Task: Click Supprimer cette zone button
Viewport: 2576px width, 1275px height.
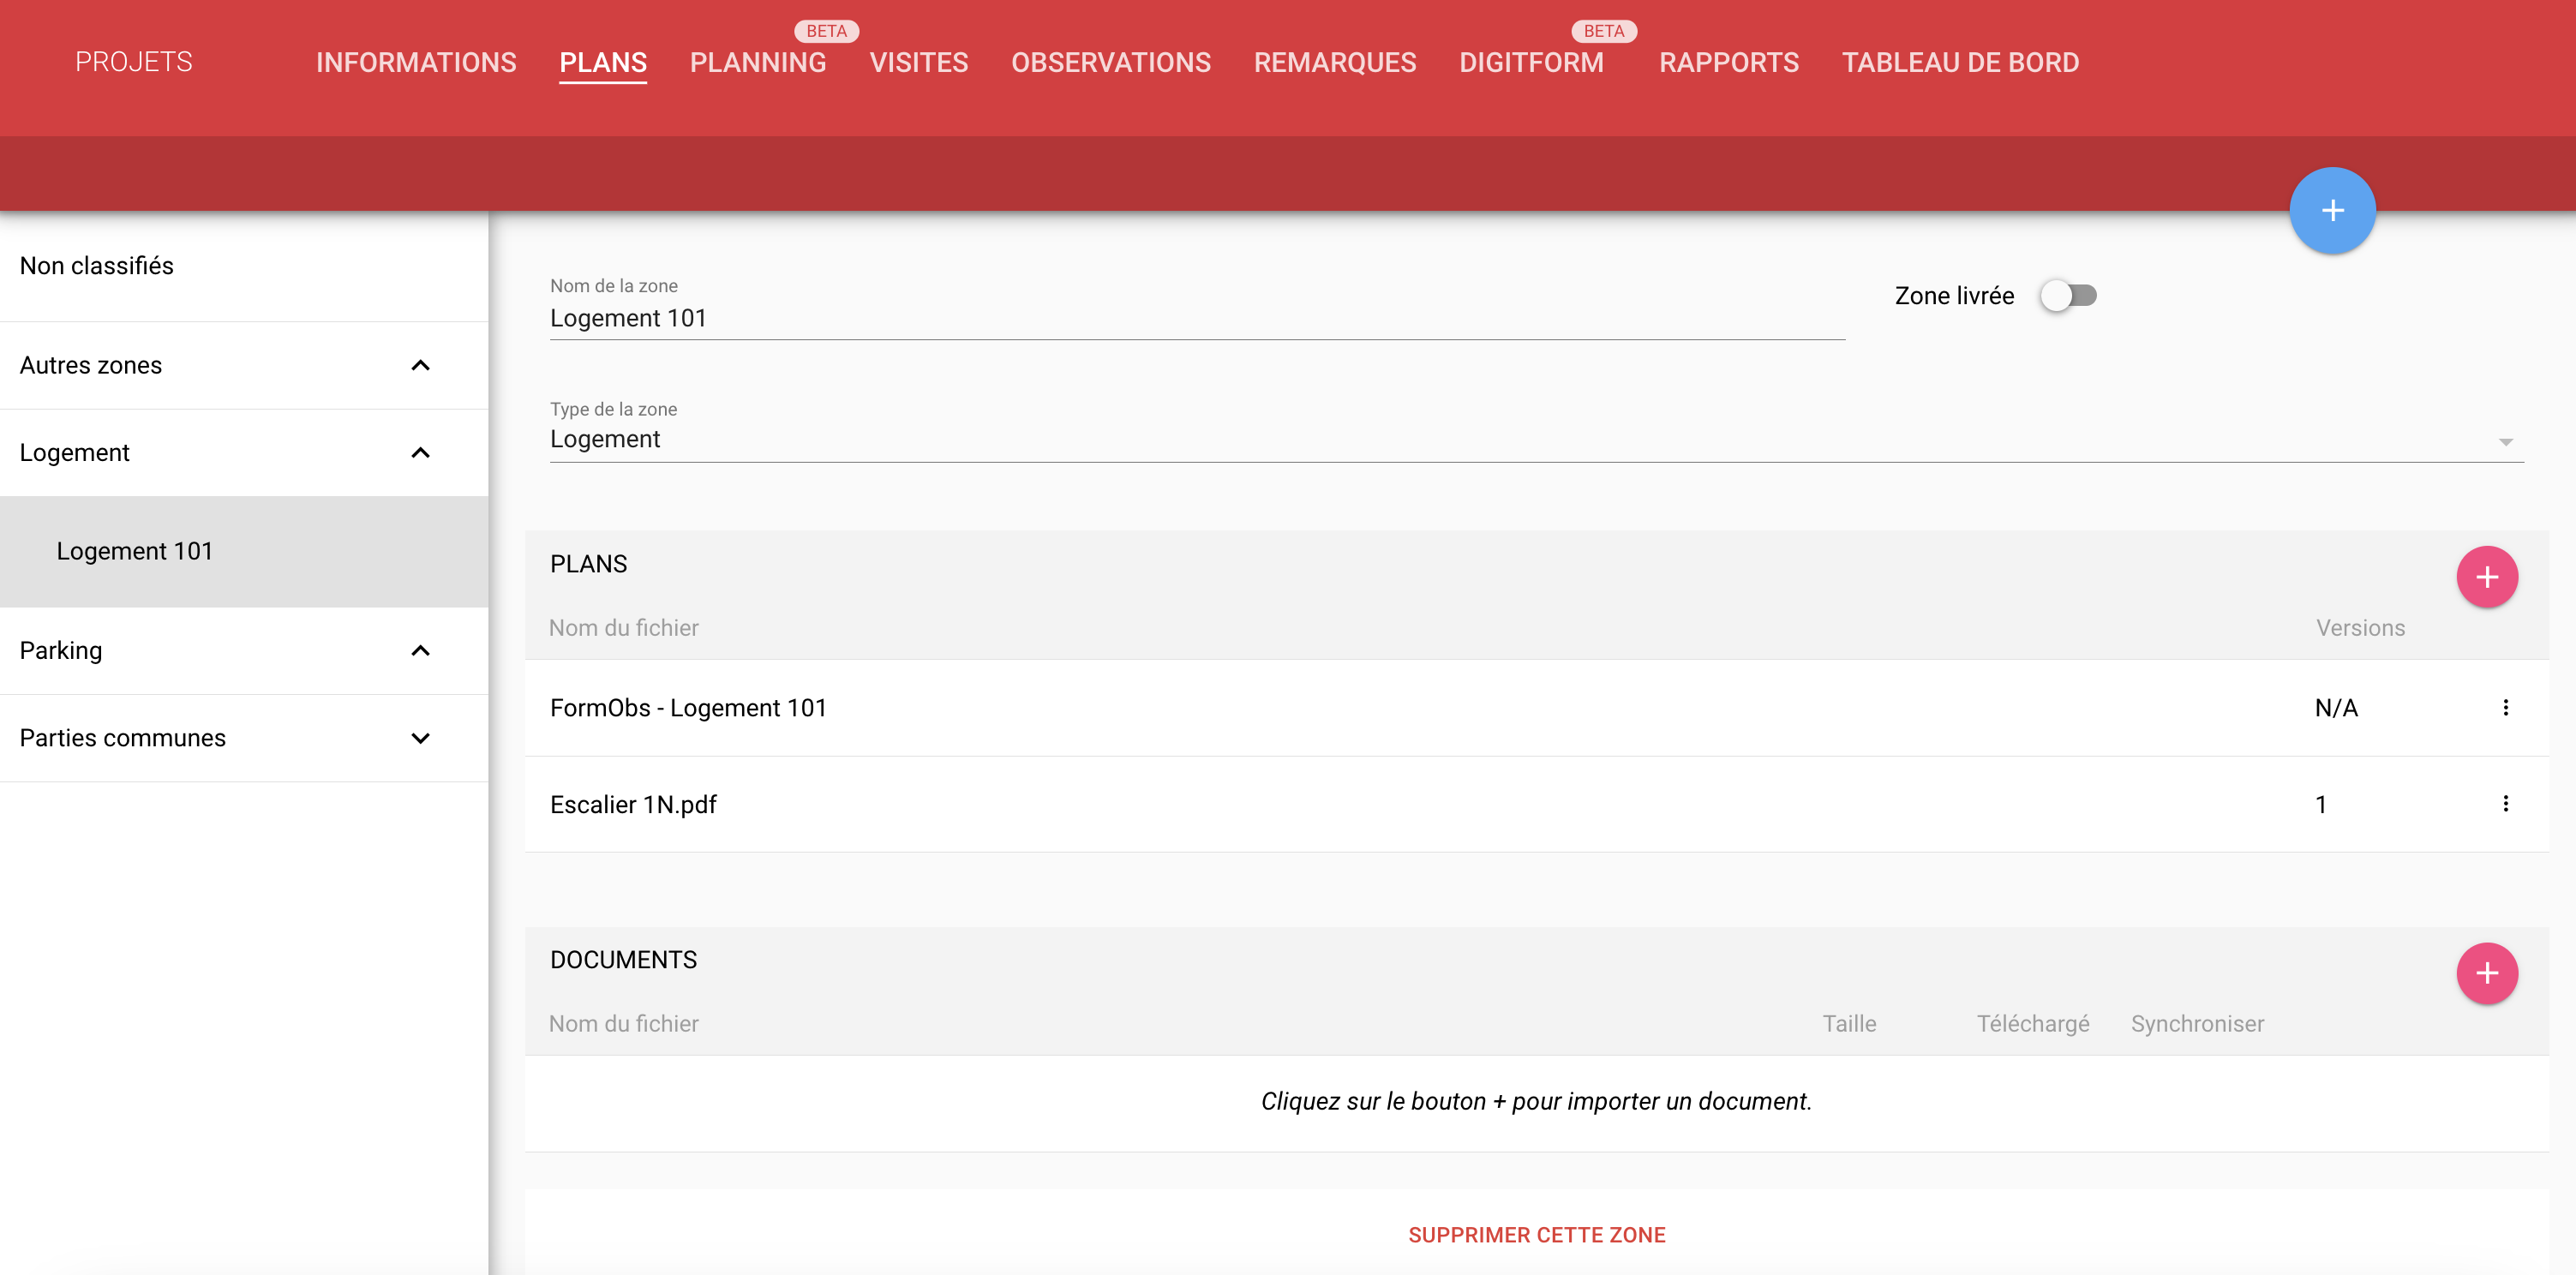Action: (x=1536, y=1235)
